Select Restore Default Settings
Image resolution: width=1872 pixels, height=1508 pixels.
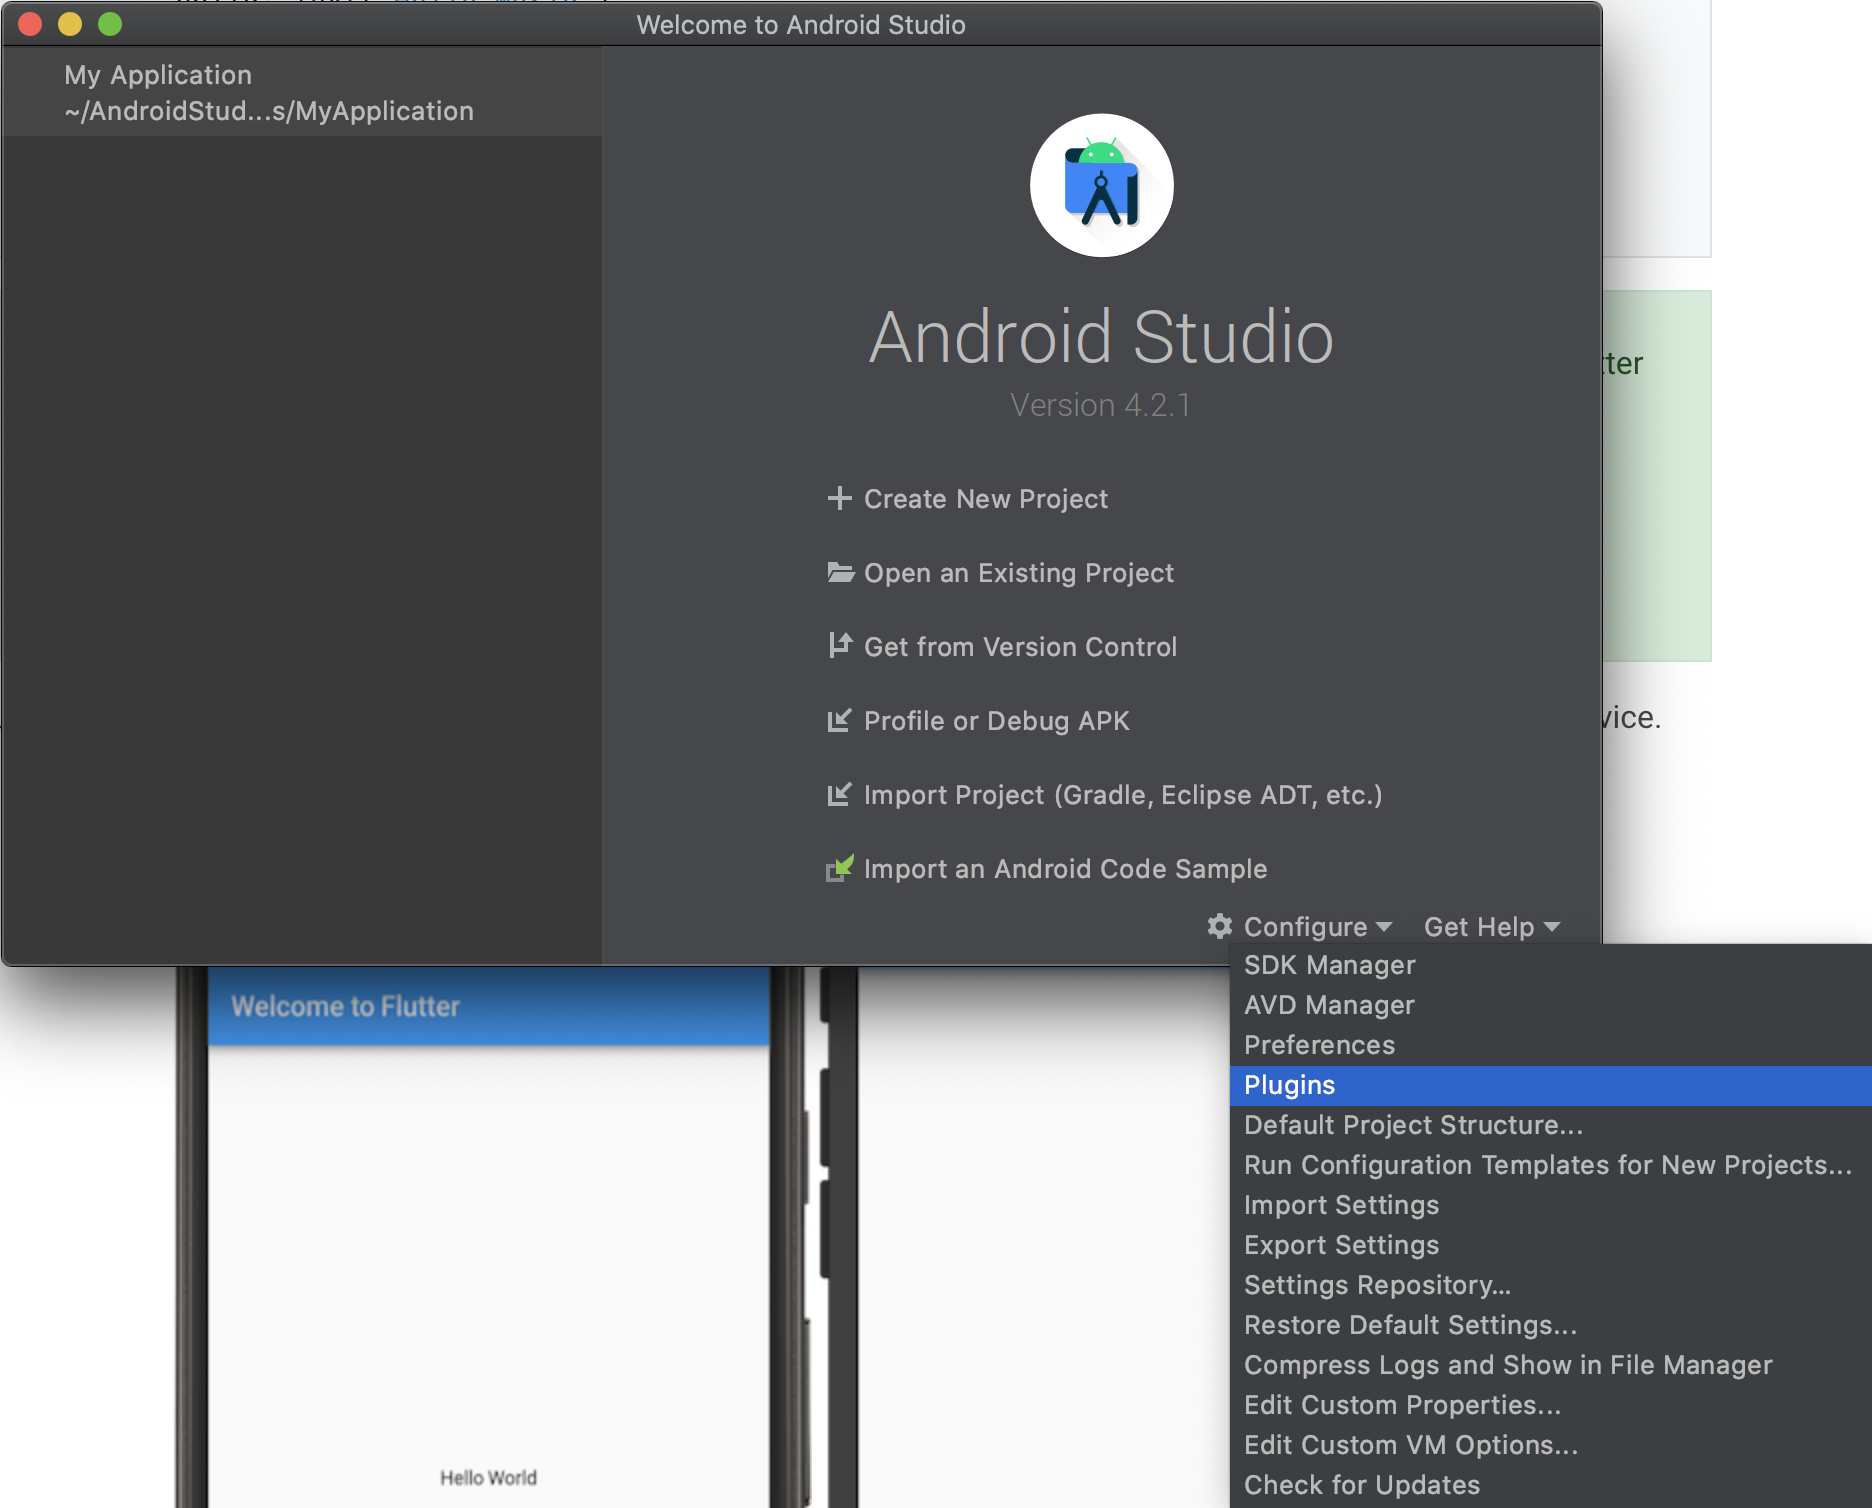pos(1550,1325)
